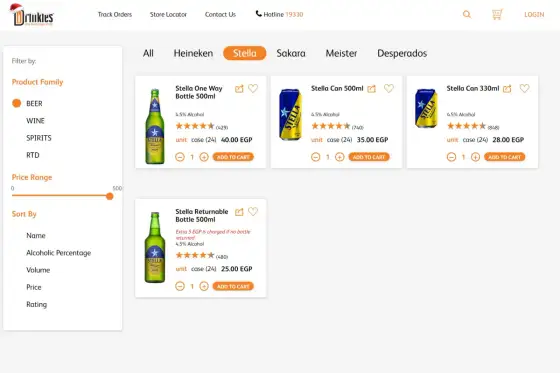Viewport: 560px width, 373px height.
Task: Open Store Locator page
Action: tap(168, 14)
